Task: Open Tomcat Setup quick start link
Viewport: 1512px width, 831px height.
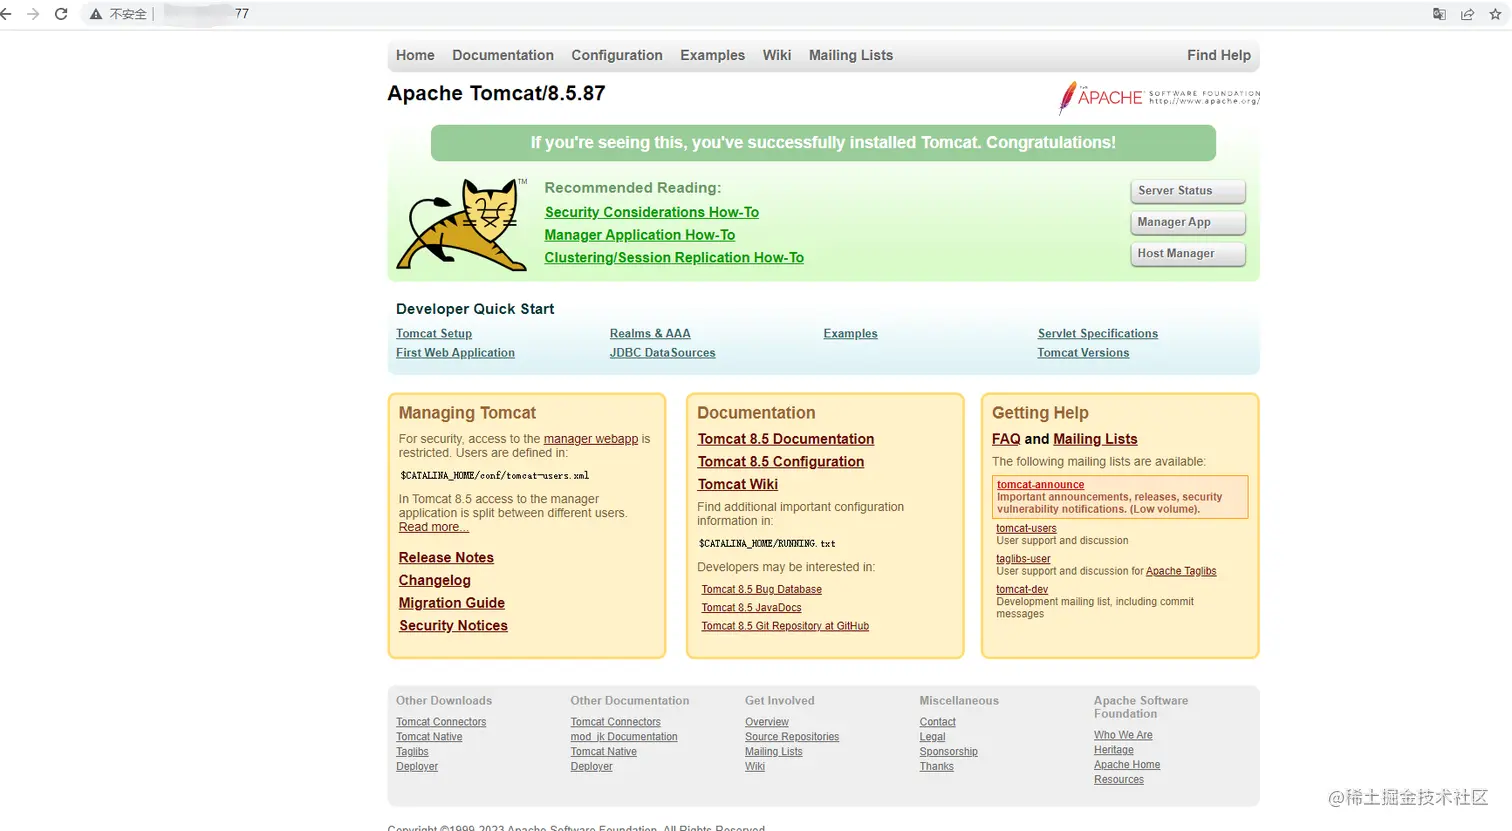Action: (x=434, y=333)
